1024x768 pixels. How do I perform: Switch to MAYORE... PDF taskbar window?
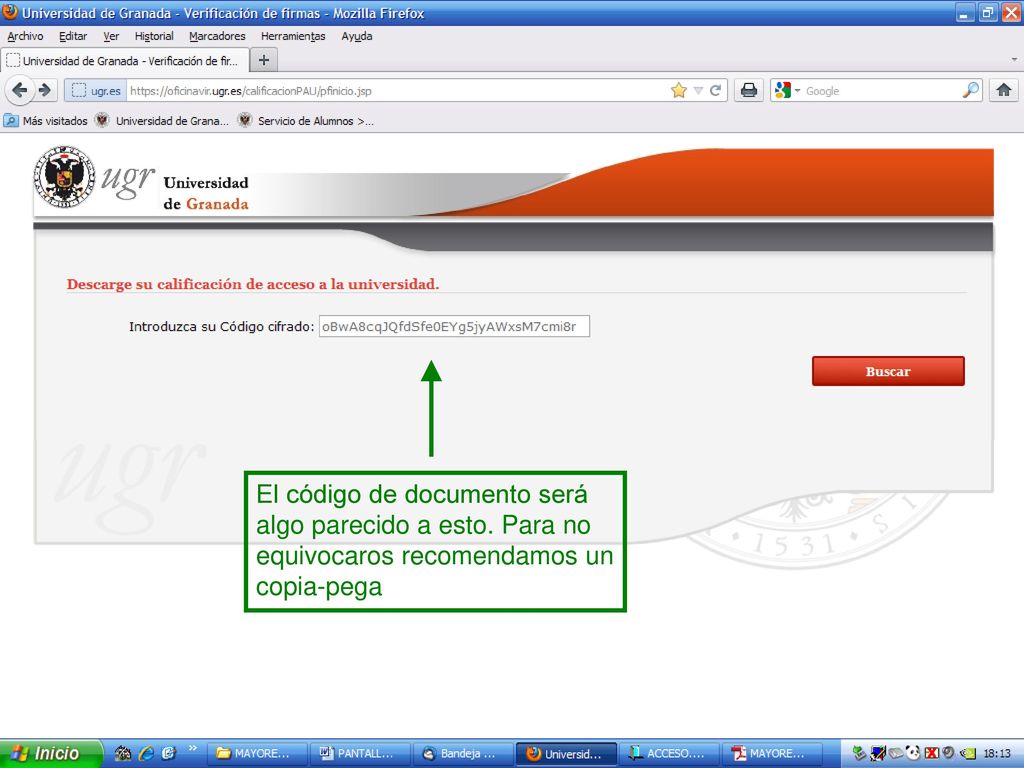(x=773, y=754)
